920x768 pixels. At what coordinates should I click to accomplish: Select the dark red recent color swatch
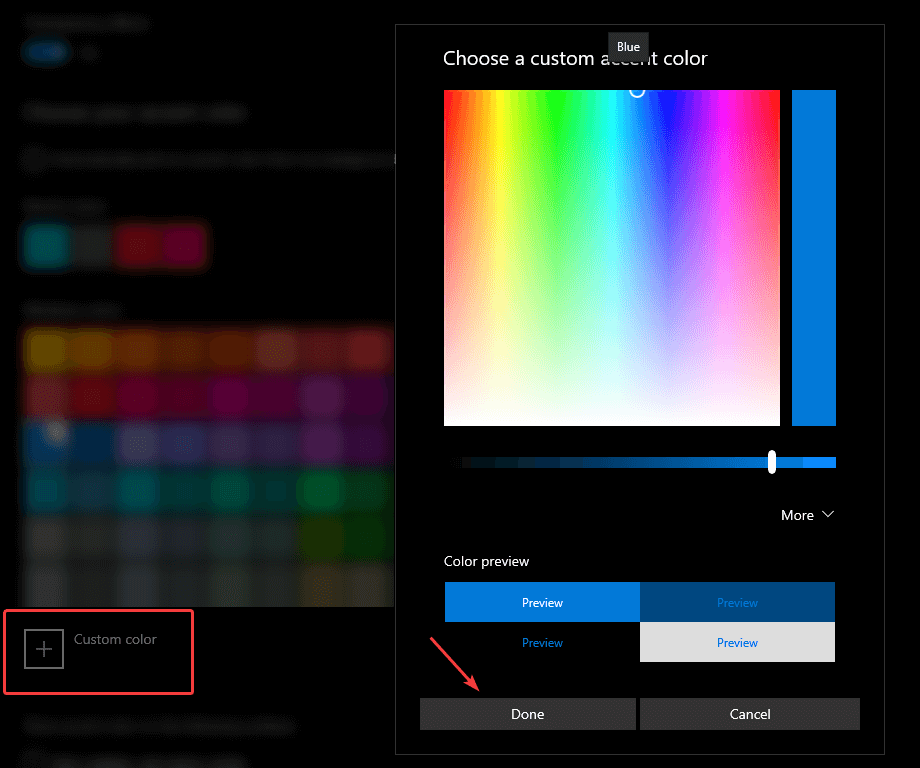141,245
